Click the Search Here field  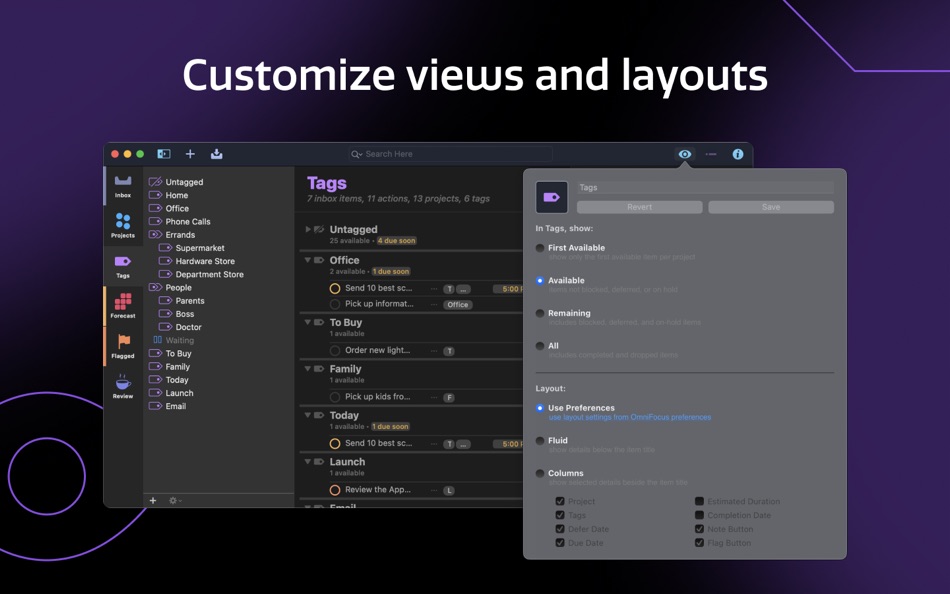(x=450, y=154)
